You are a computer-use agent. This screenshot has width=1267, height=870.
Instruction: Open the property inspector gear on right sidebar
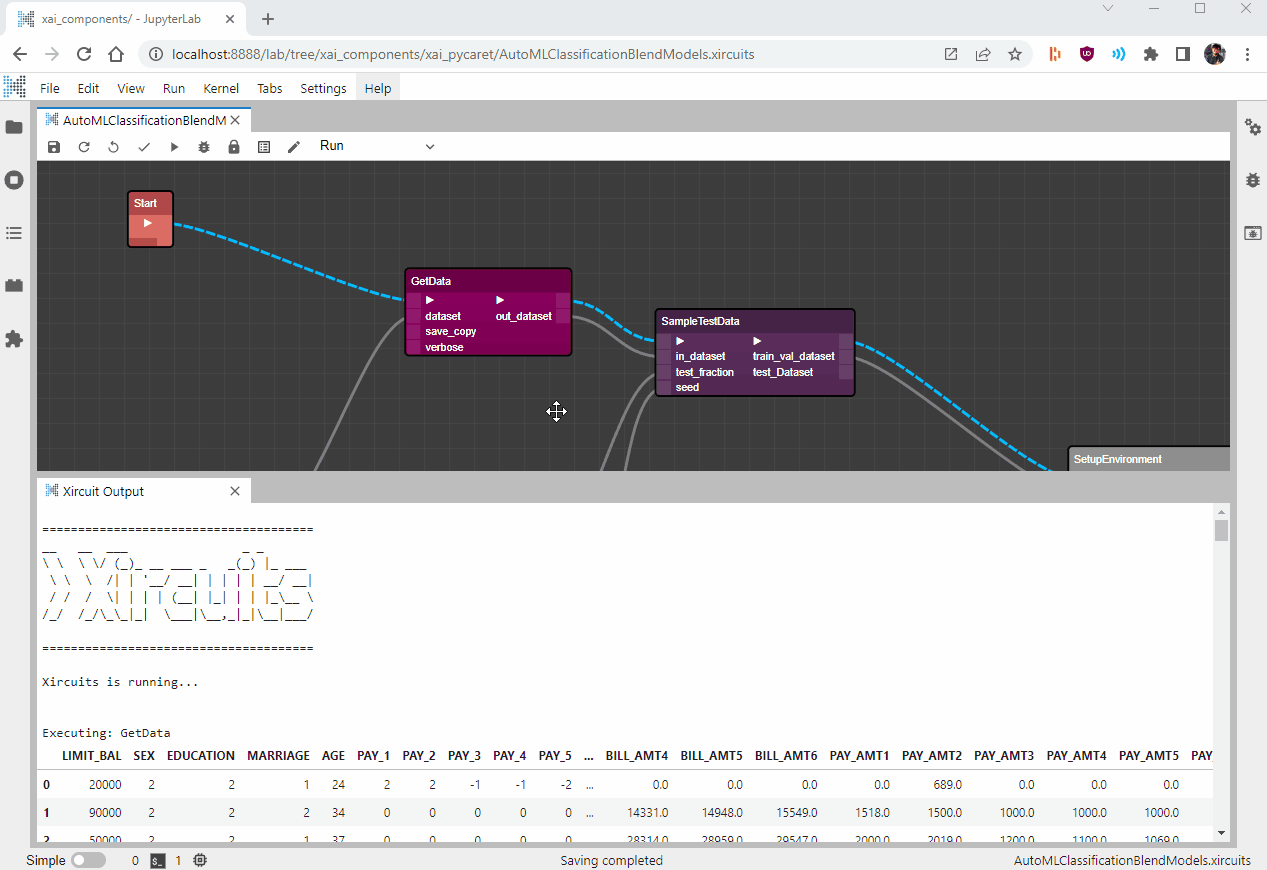pos(1252,127)
